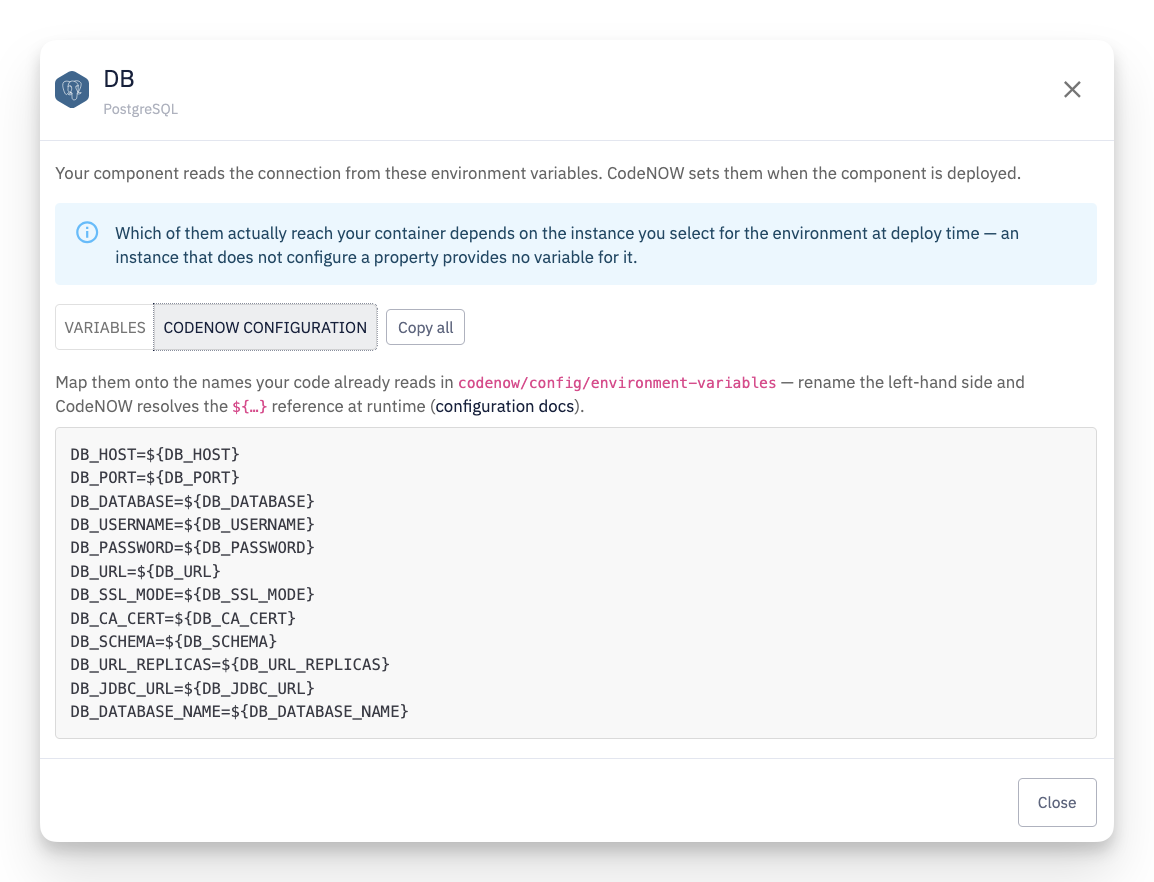Click the DB_URL=${DB_URL} line
The image size is (1154, 882).
coord(146,571)
